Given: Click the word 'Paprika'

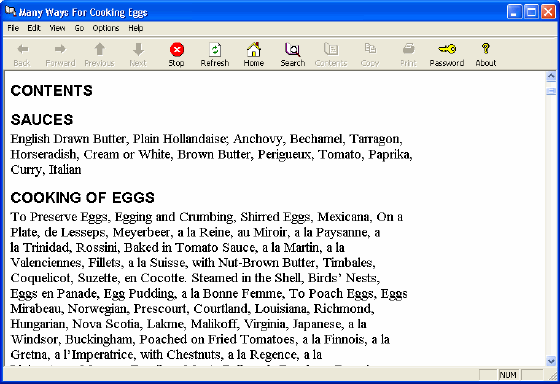Looking at the screenshot, I should [389, 154].
